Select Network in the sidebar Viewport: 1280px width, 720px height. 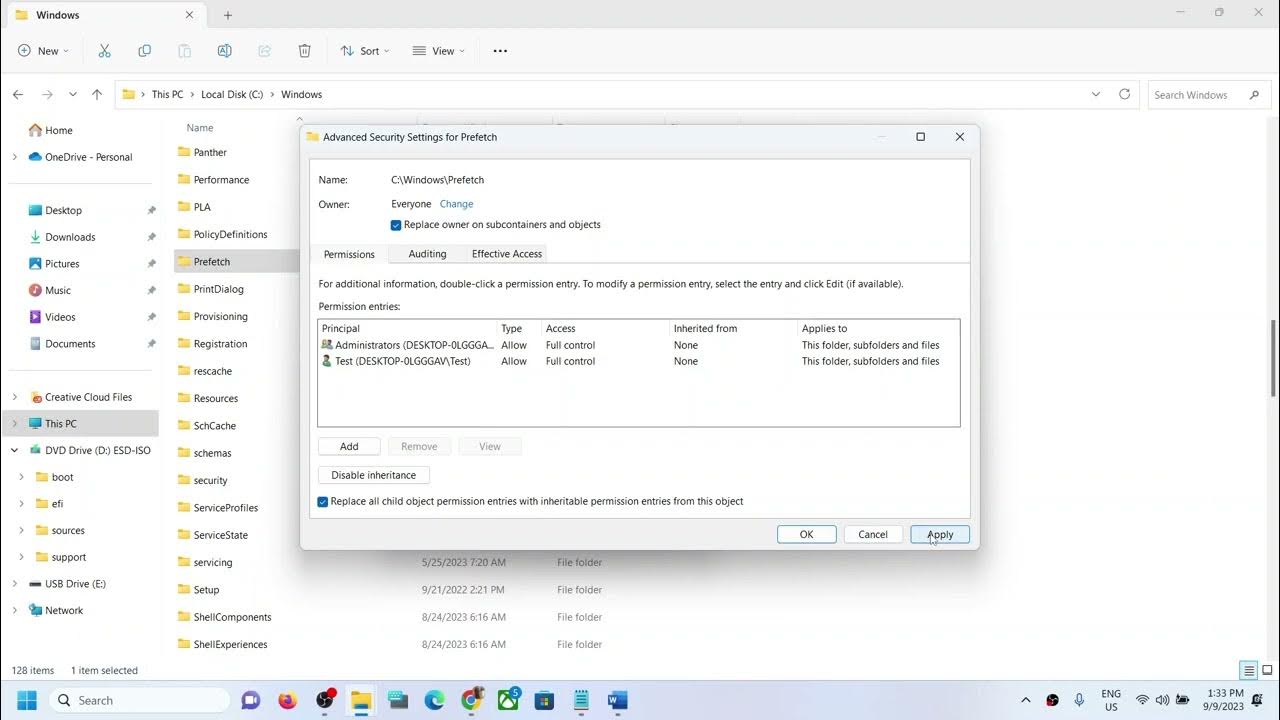coord(64,610)
